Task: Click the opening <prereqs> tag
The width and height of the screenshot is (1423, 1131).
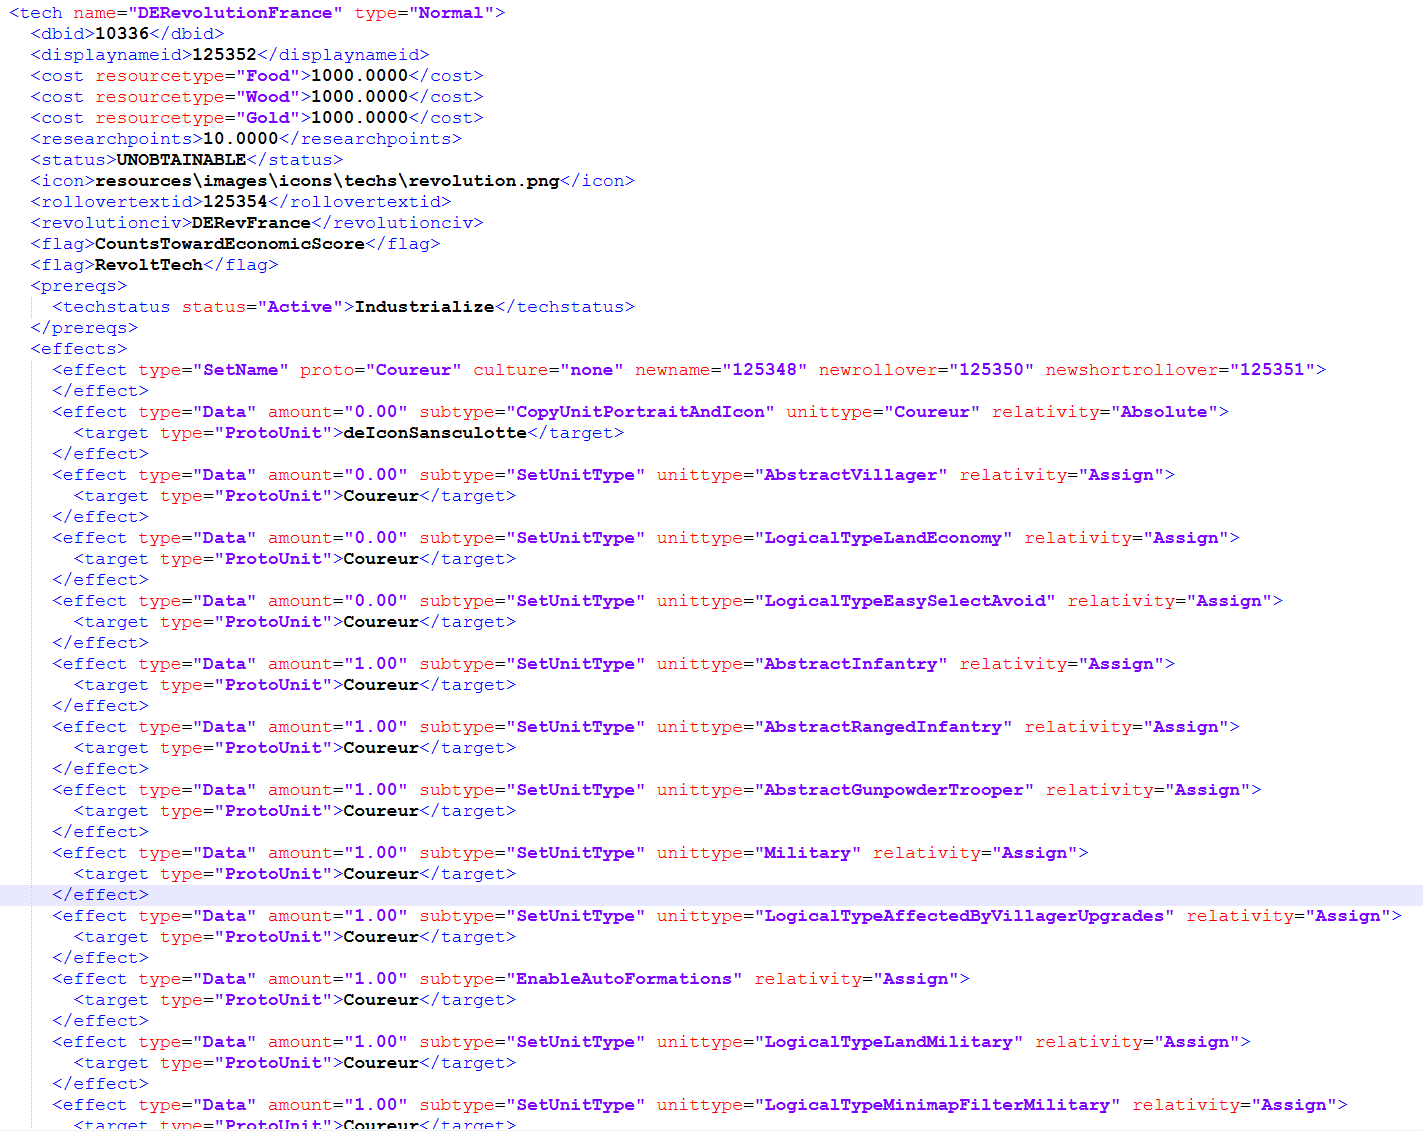Action: [79, 286]
